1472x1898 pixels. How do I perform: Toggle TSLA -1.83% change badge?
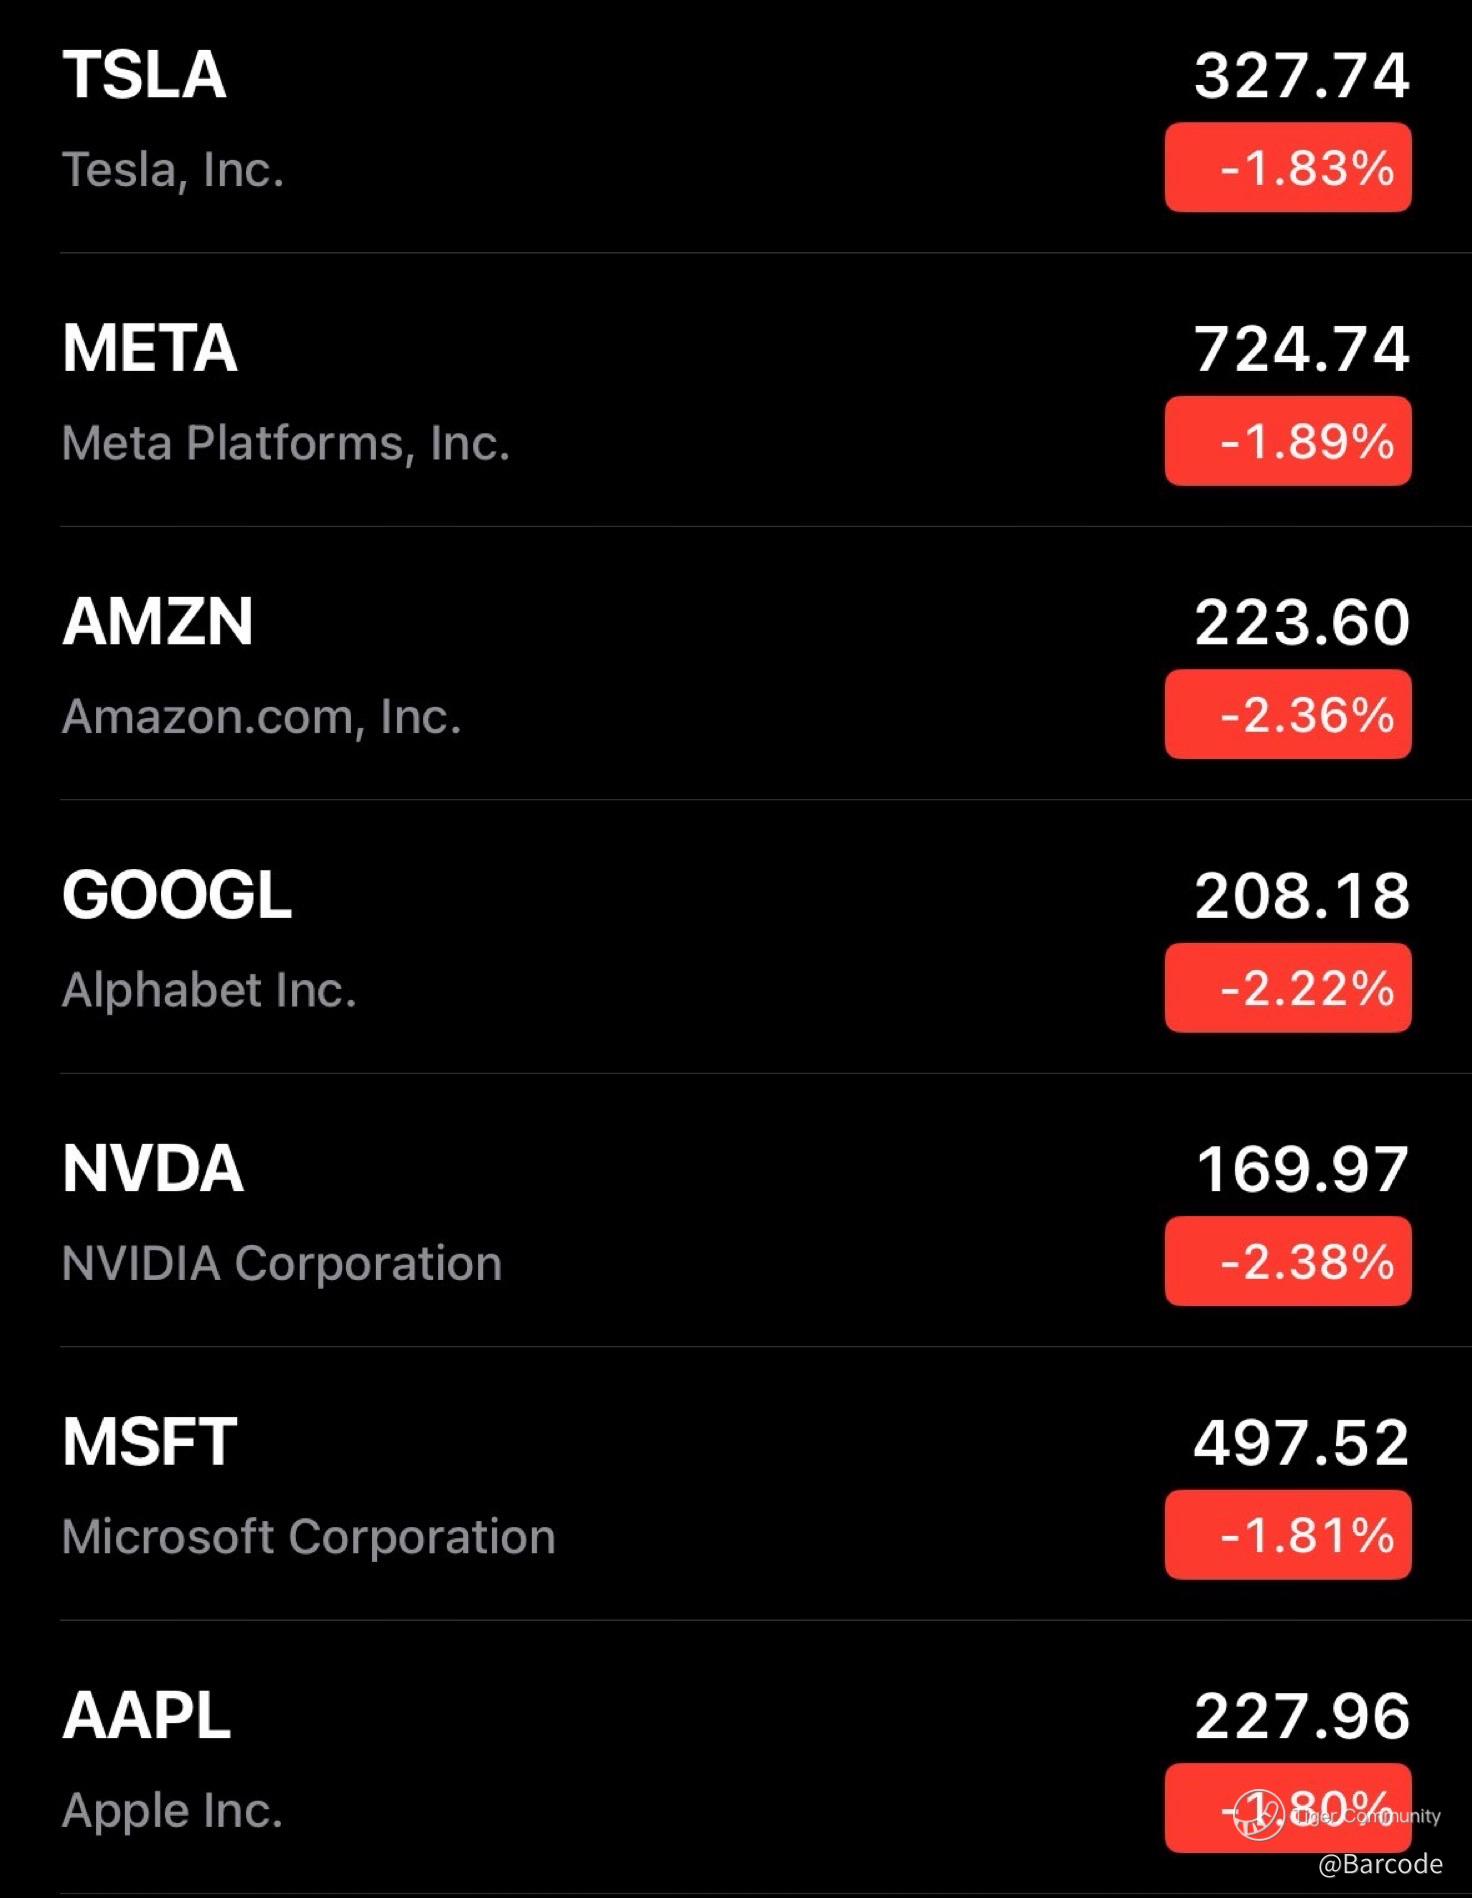[x=1288, y=168]
